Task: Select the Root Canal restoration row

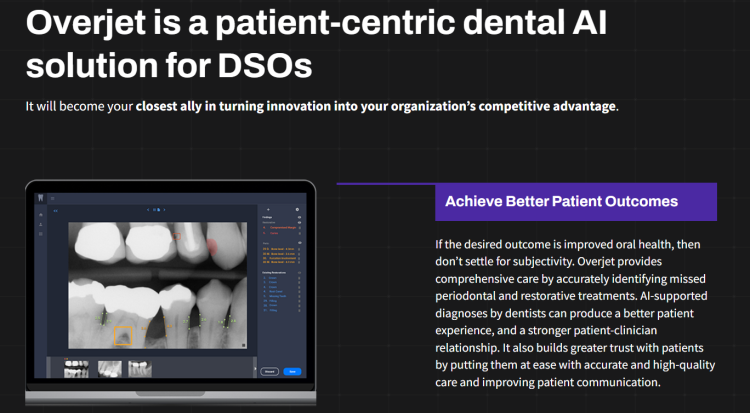Action: (x=273, y=291)
